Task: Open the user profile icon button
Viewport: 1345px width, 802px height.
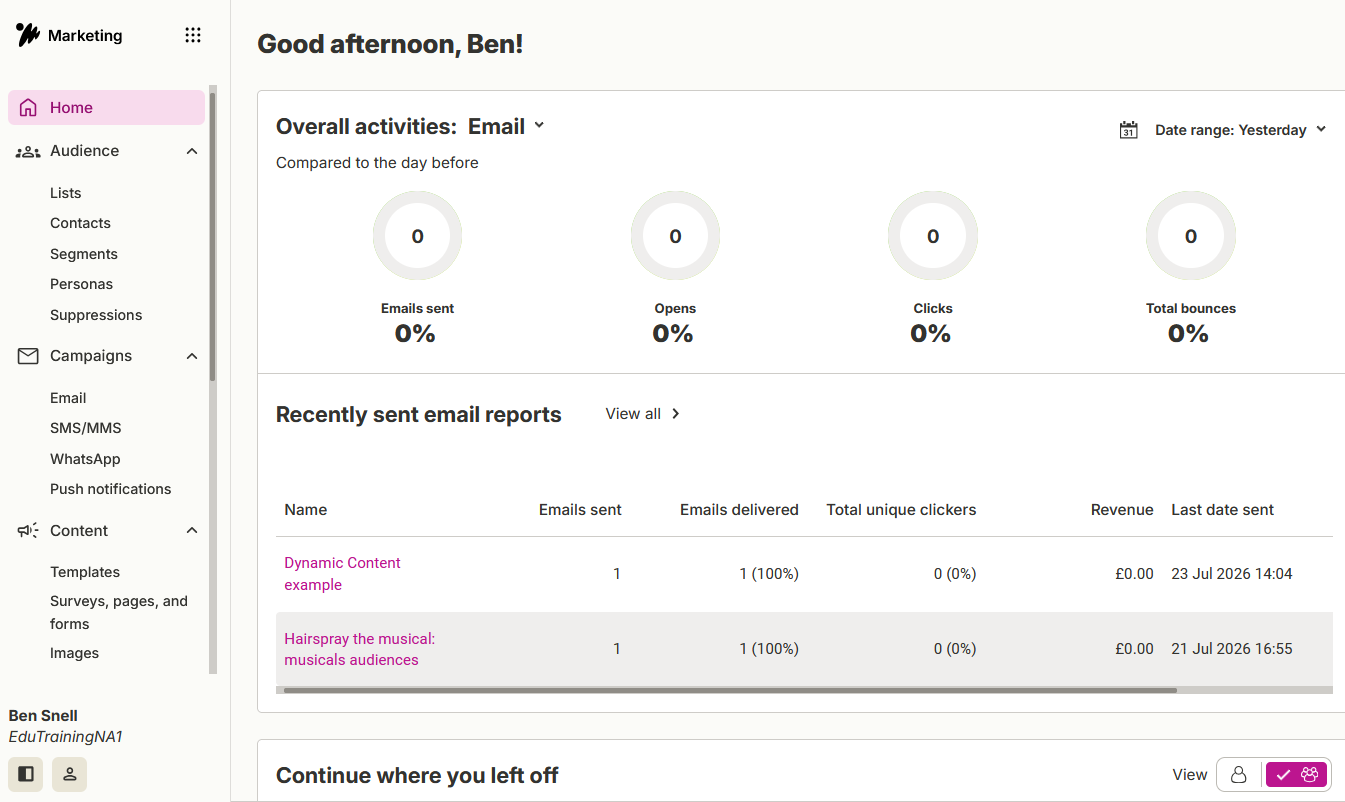Action: 70,774
